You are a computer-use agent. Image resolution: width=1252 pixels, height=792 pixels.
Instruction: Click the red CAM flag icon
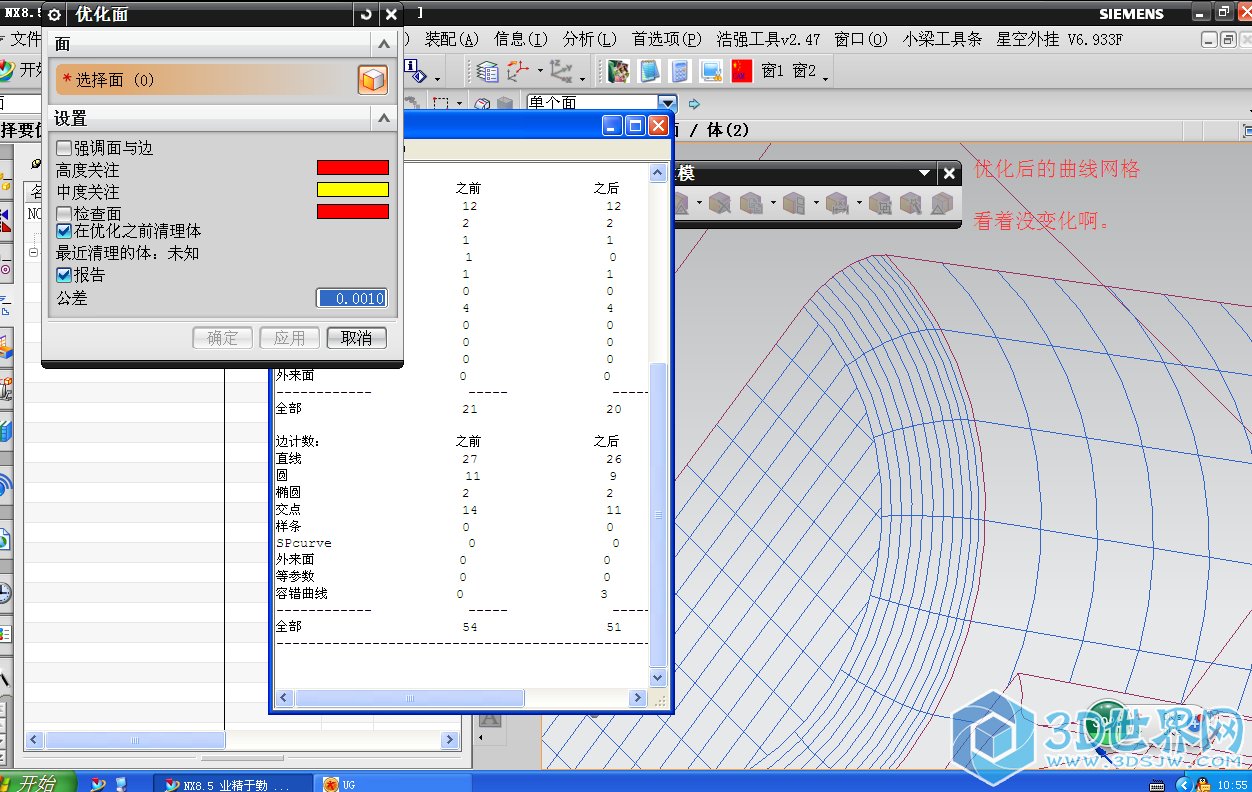pos(741,71)
